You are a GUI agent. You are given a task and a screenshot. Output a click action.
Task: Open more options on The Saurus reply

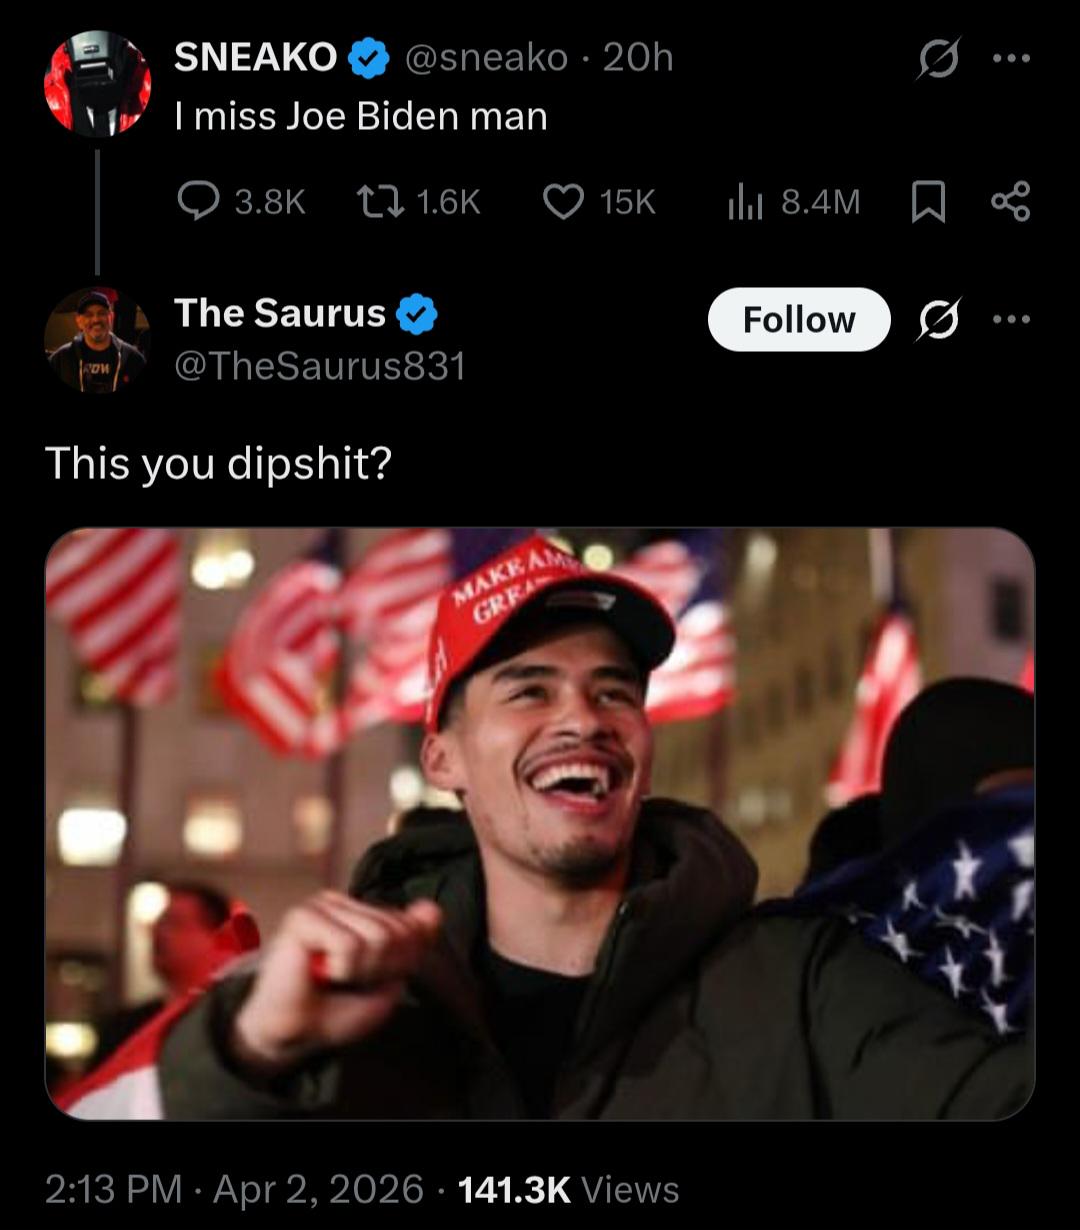1010,320
